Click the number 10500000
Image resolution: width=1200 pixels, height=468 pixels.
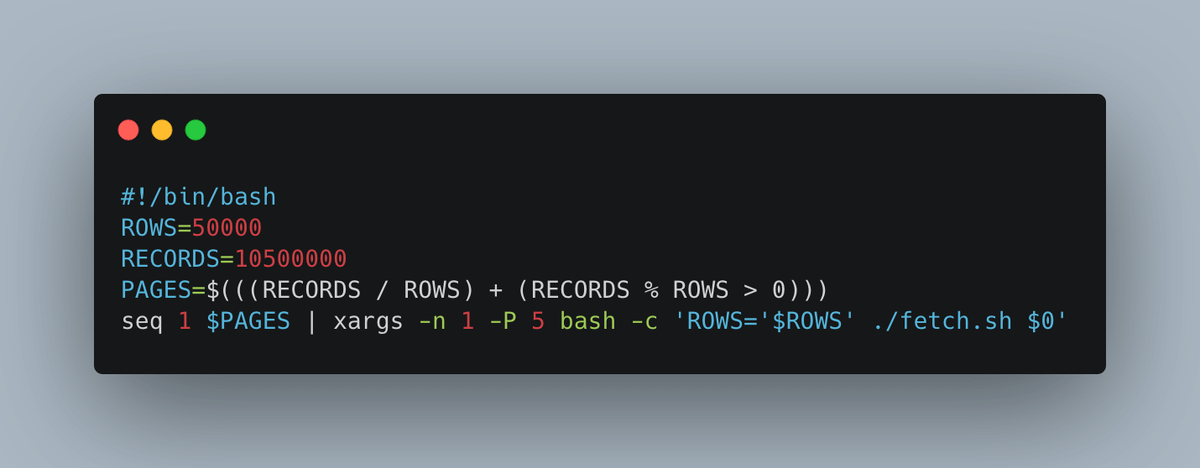(290, 259)
